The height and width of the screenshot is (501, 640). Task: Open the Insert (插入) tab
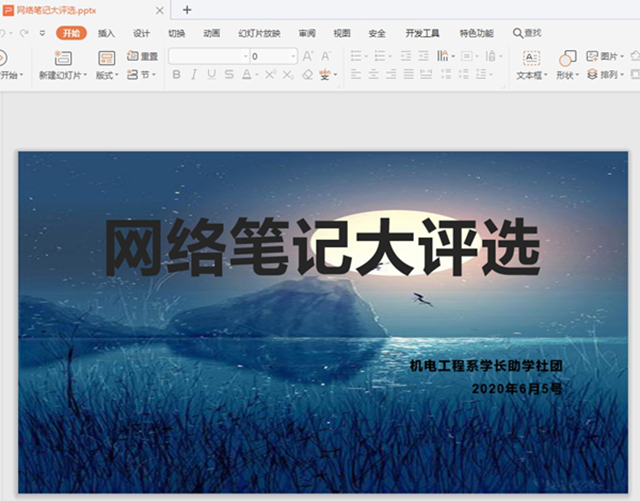click(106, 33)
